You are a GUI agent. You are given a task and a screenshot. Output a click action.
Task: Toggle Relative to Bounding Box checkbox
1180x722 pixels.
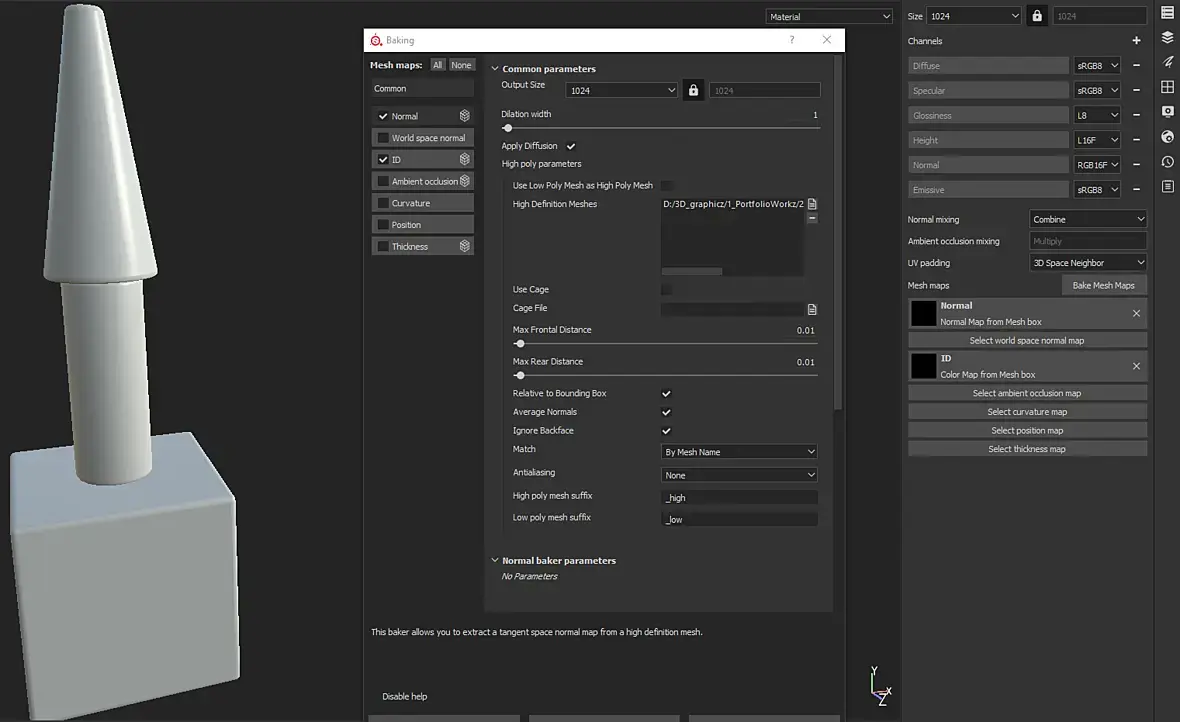coord(666,394)
